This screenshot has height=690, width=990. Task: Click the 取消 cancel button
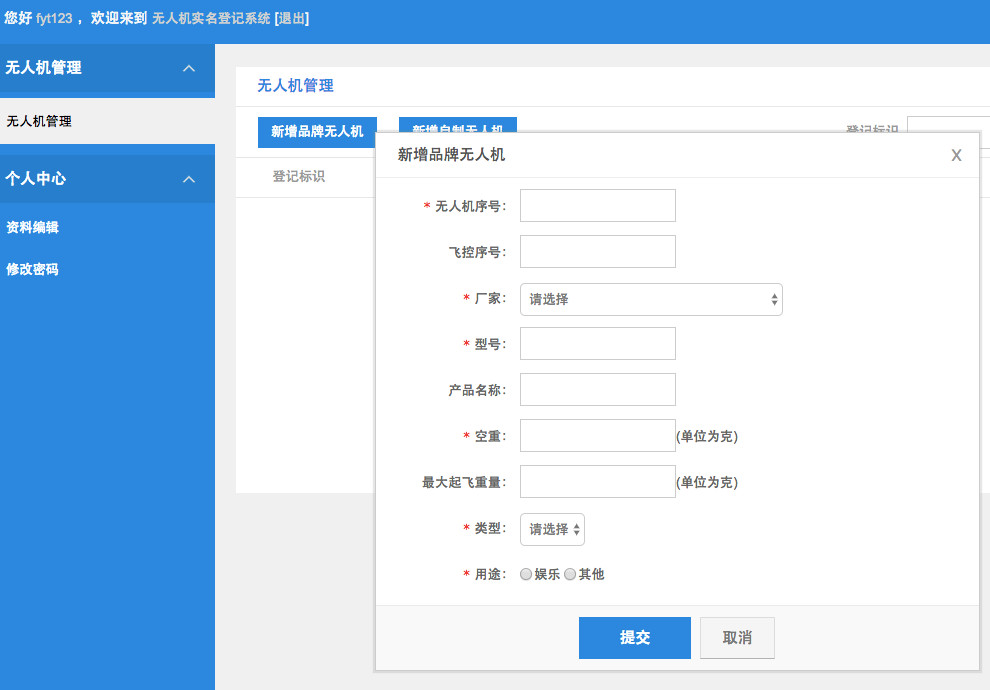(x=737, y=638)
